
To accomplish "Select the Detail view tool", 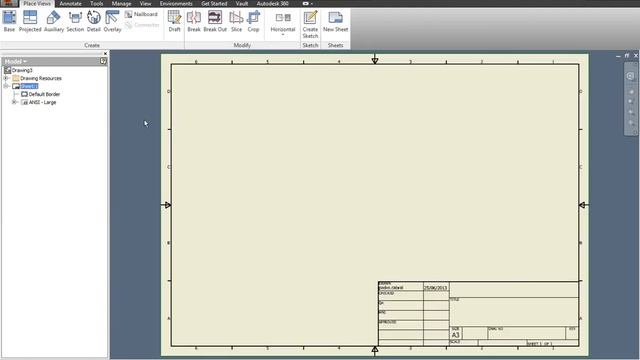I will [x=93, y=22].
